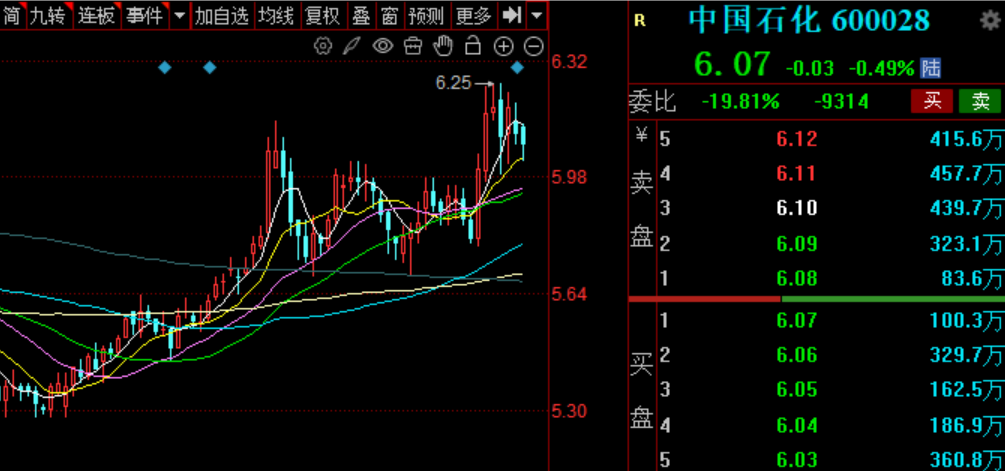Click the rightmost blue diamond event marker
Viewport: 1005px width, 471px height.
pyautogui.click(x=518, y=67)
